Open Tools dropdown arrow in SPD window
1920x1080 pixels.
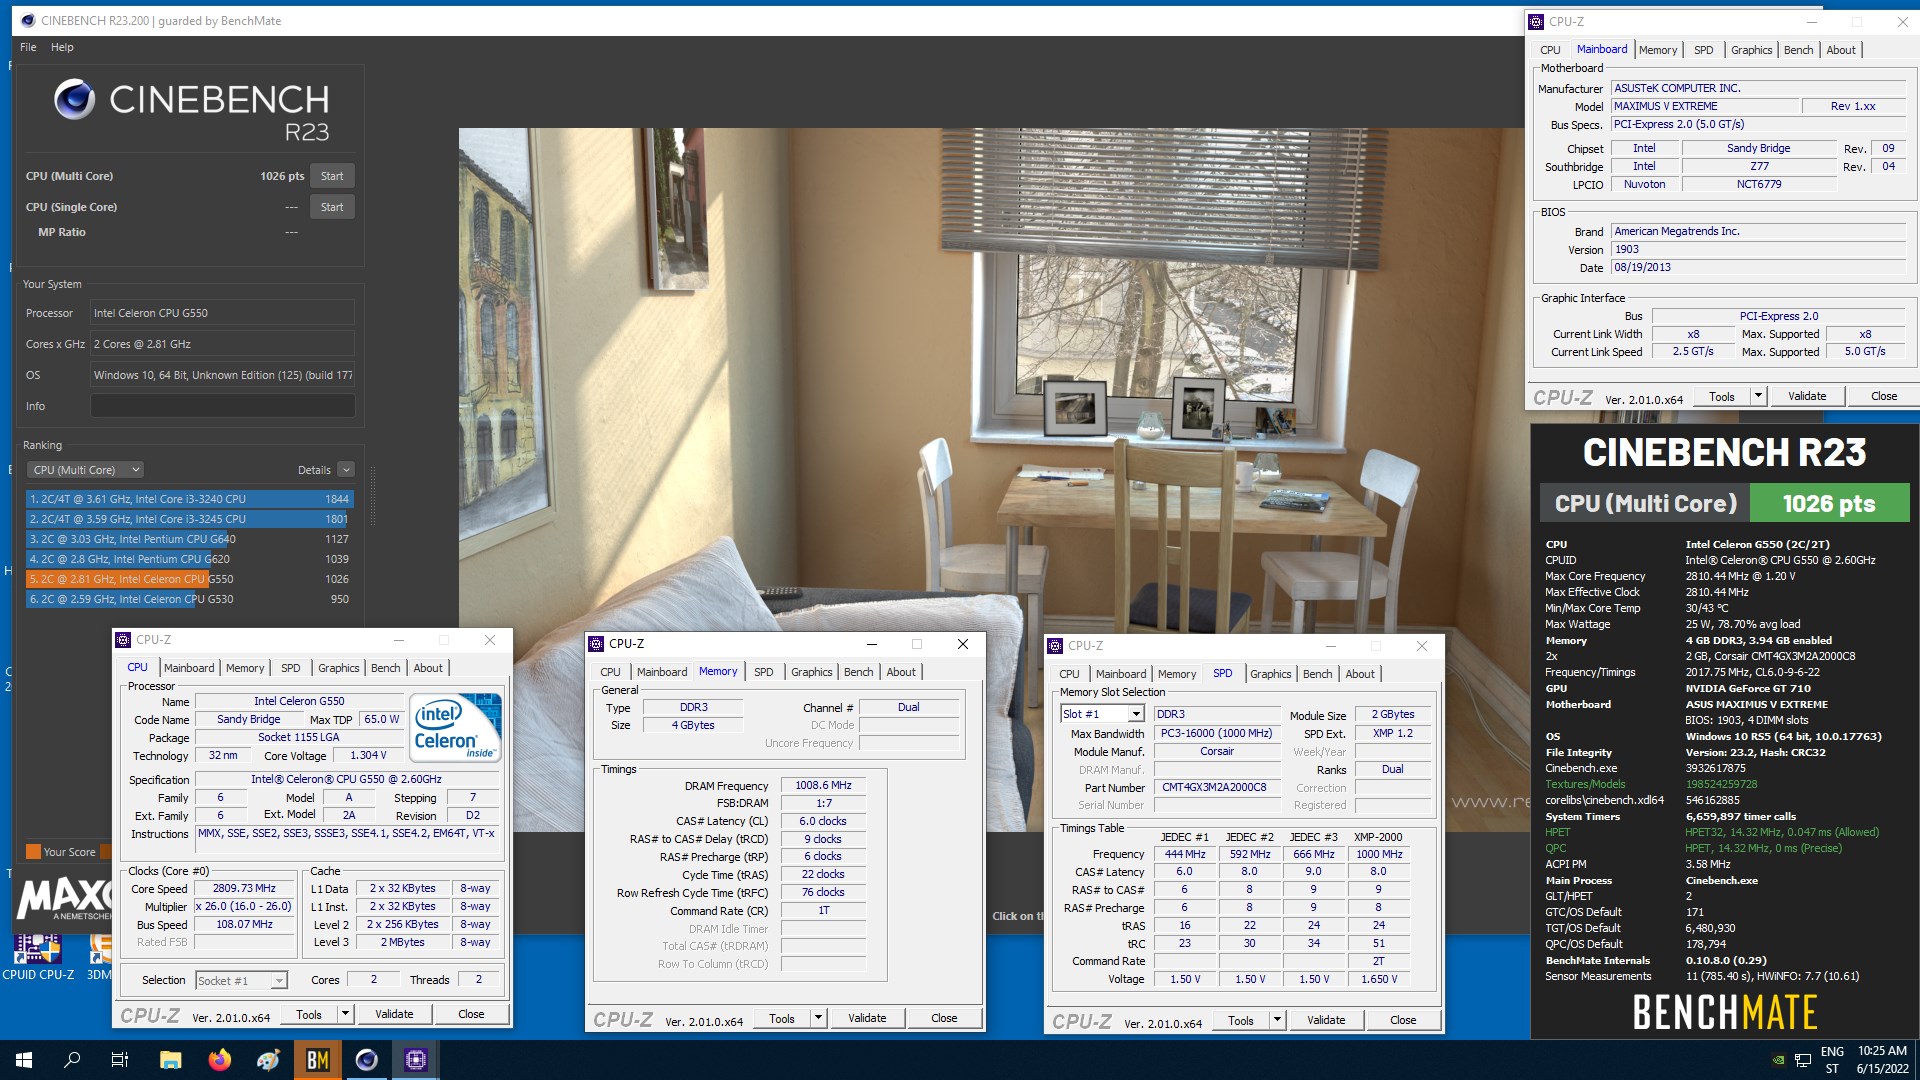click(x=1277, y=1020)
